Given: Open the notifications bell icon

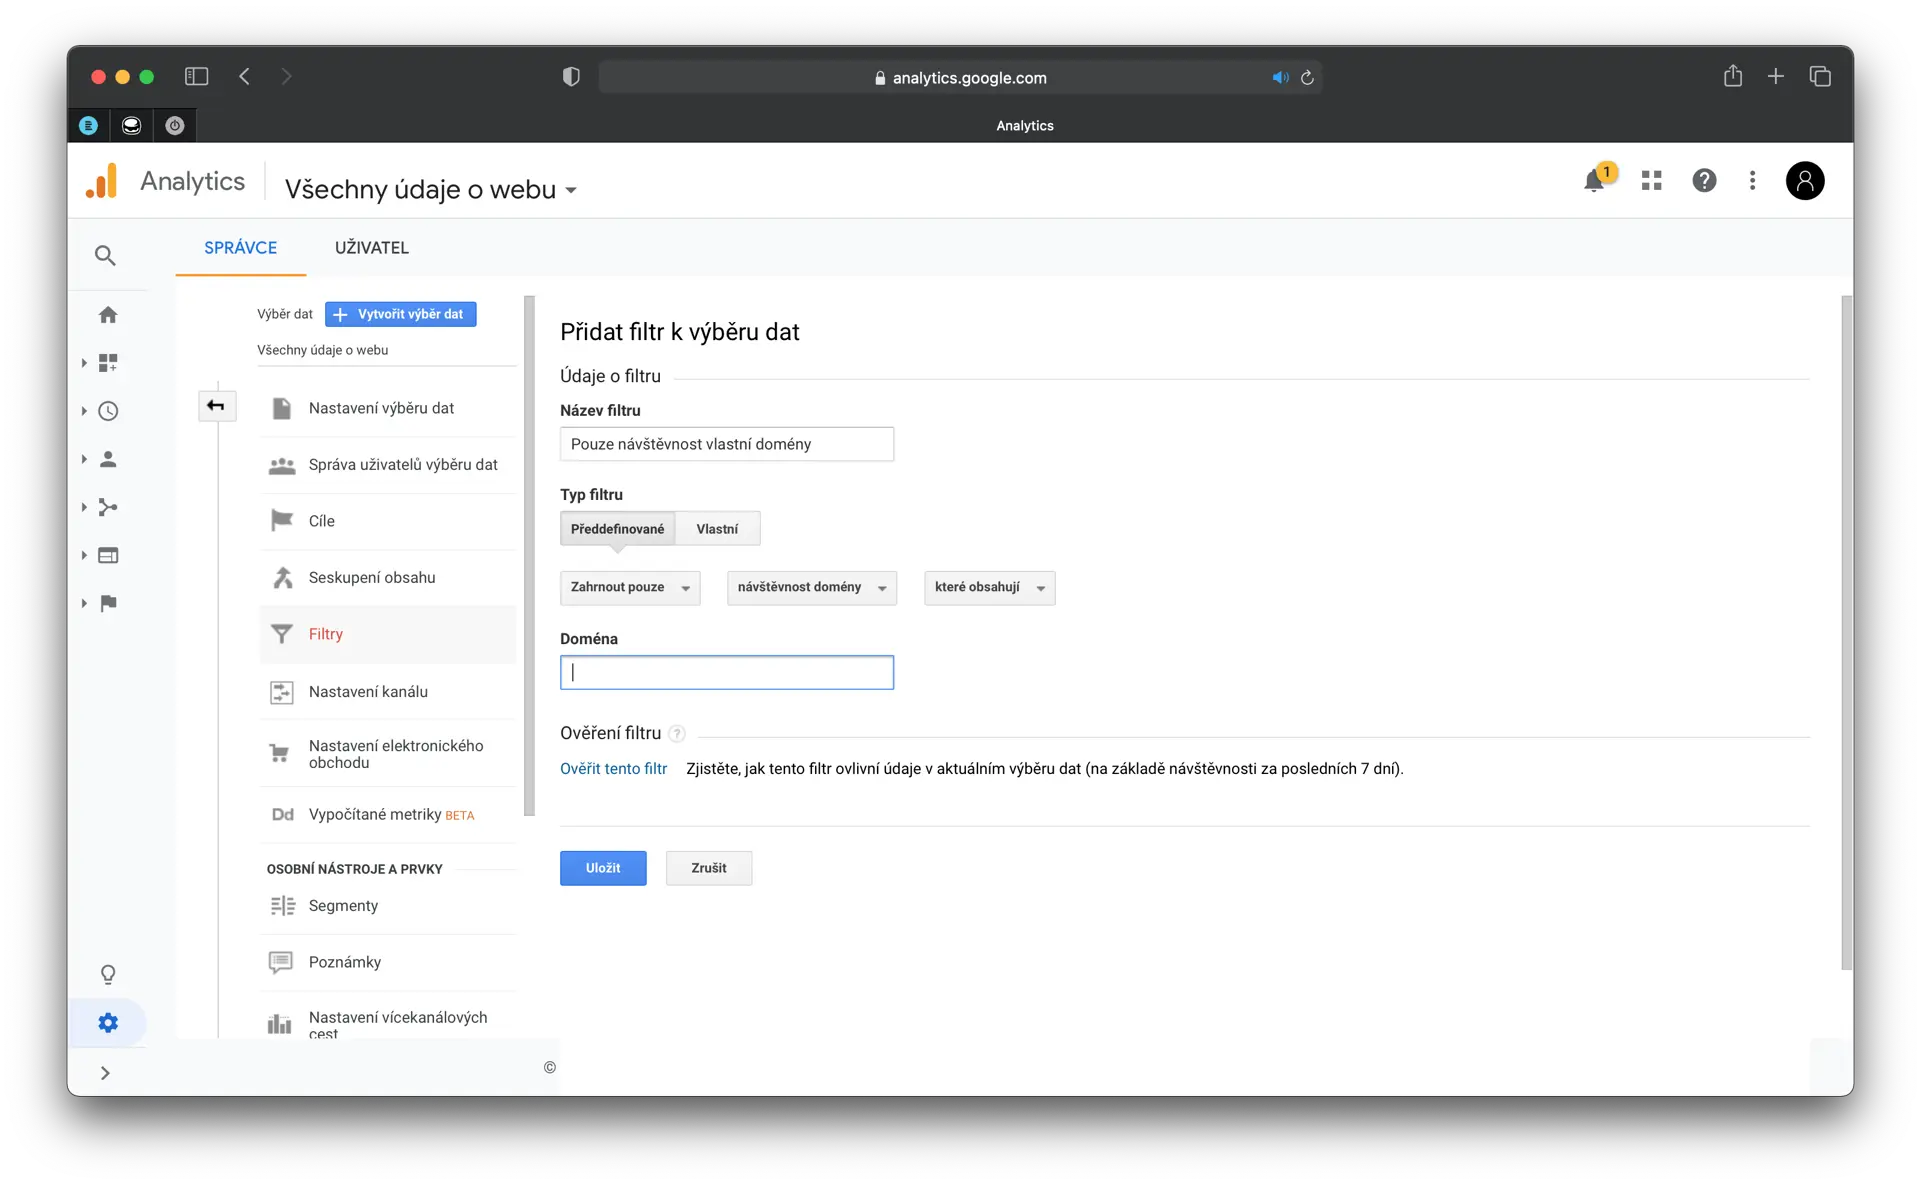Looking at the screenshot, I should [x=1594, y=181].
